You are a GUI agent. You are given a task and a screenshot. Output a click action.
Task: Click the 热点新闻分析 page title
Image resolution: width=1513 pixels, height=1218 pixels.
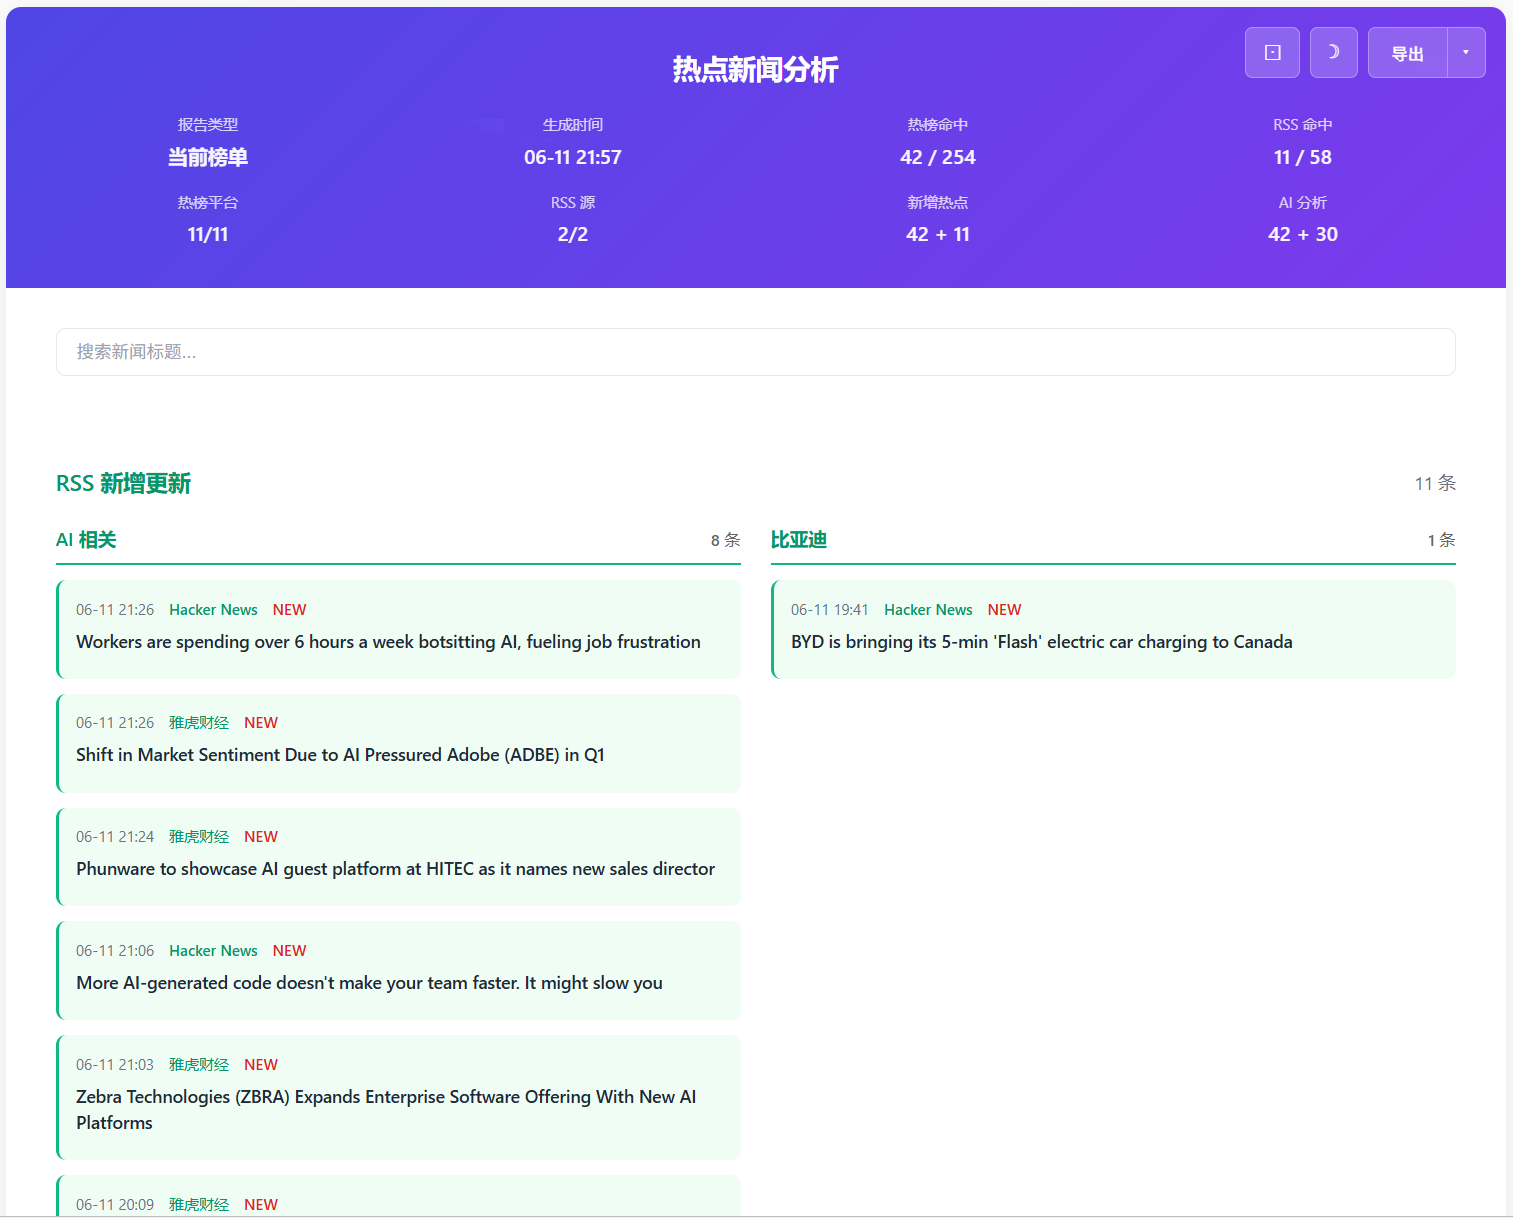point(756,69)
